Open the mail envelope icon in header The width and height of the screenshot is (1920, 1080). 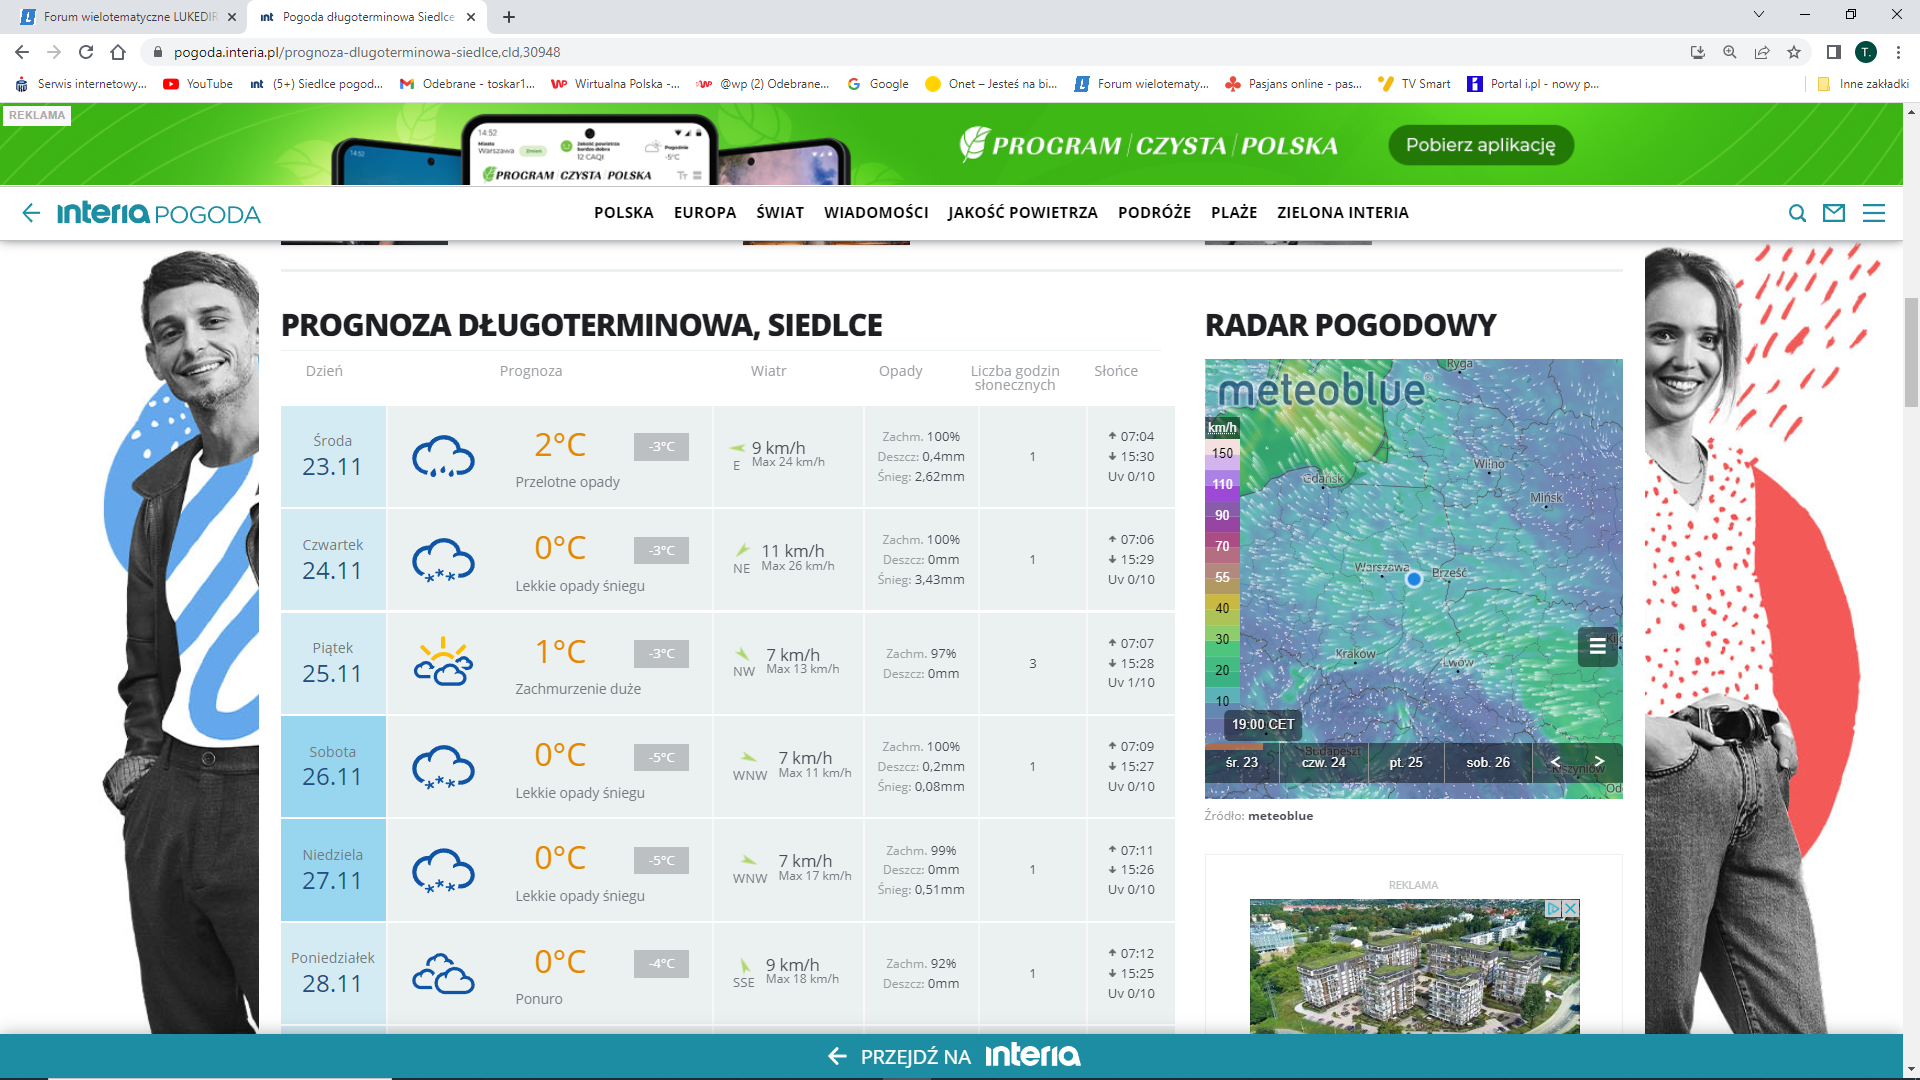pyautogui.click(x=1834, y=213)
